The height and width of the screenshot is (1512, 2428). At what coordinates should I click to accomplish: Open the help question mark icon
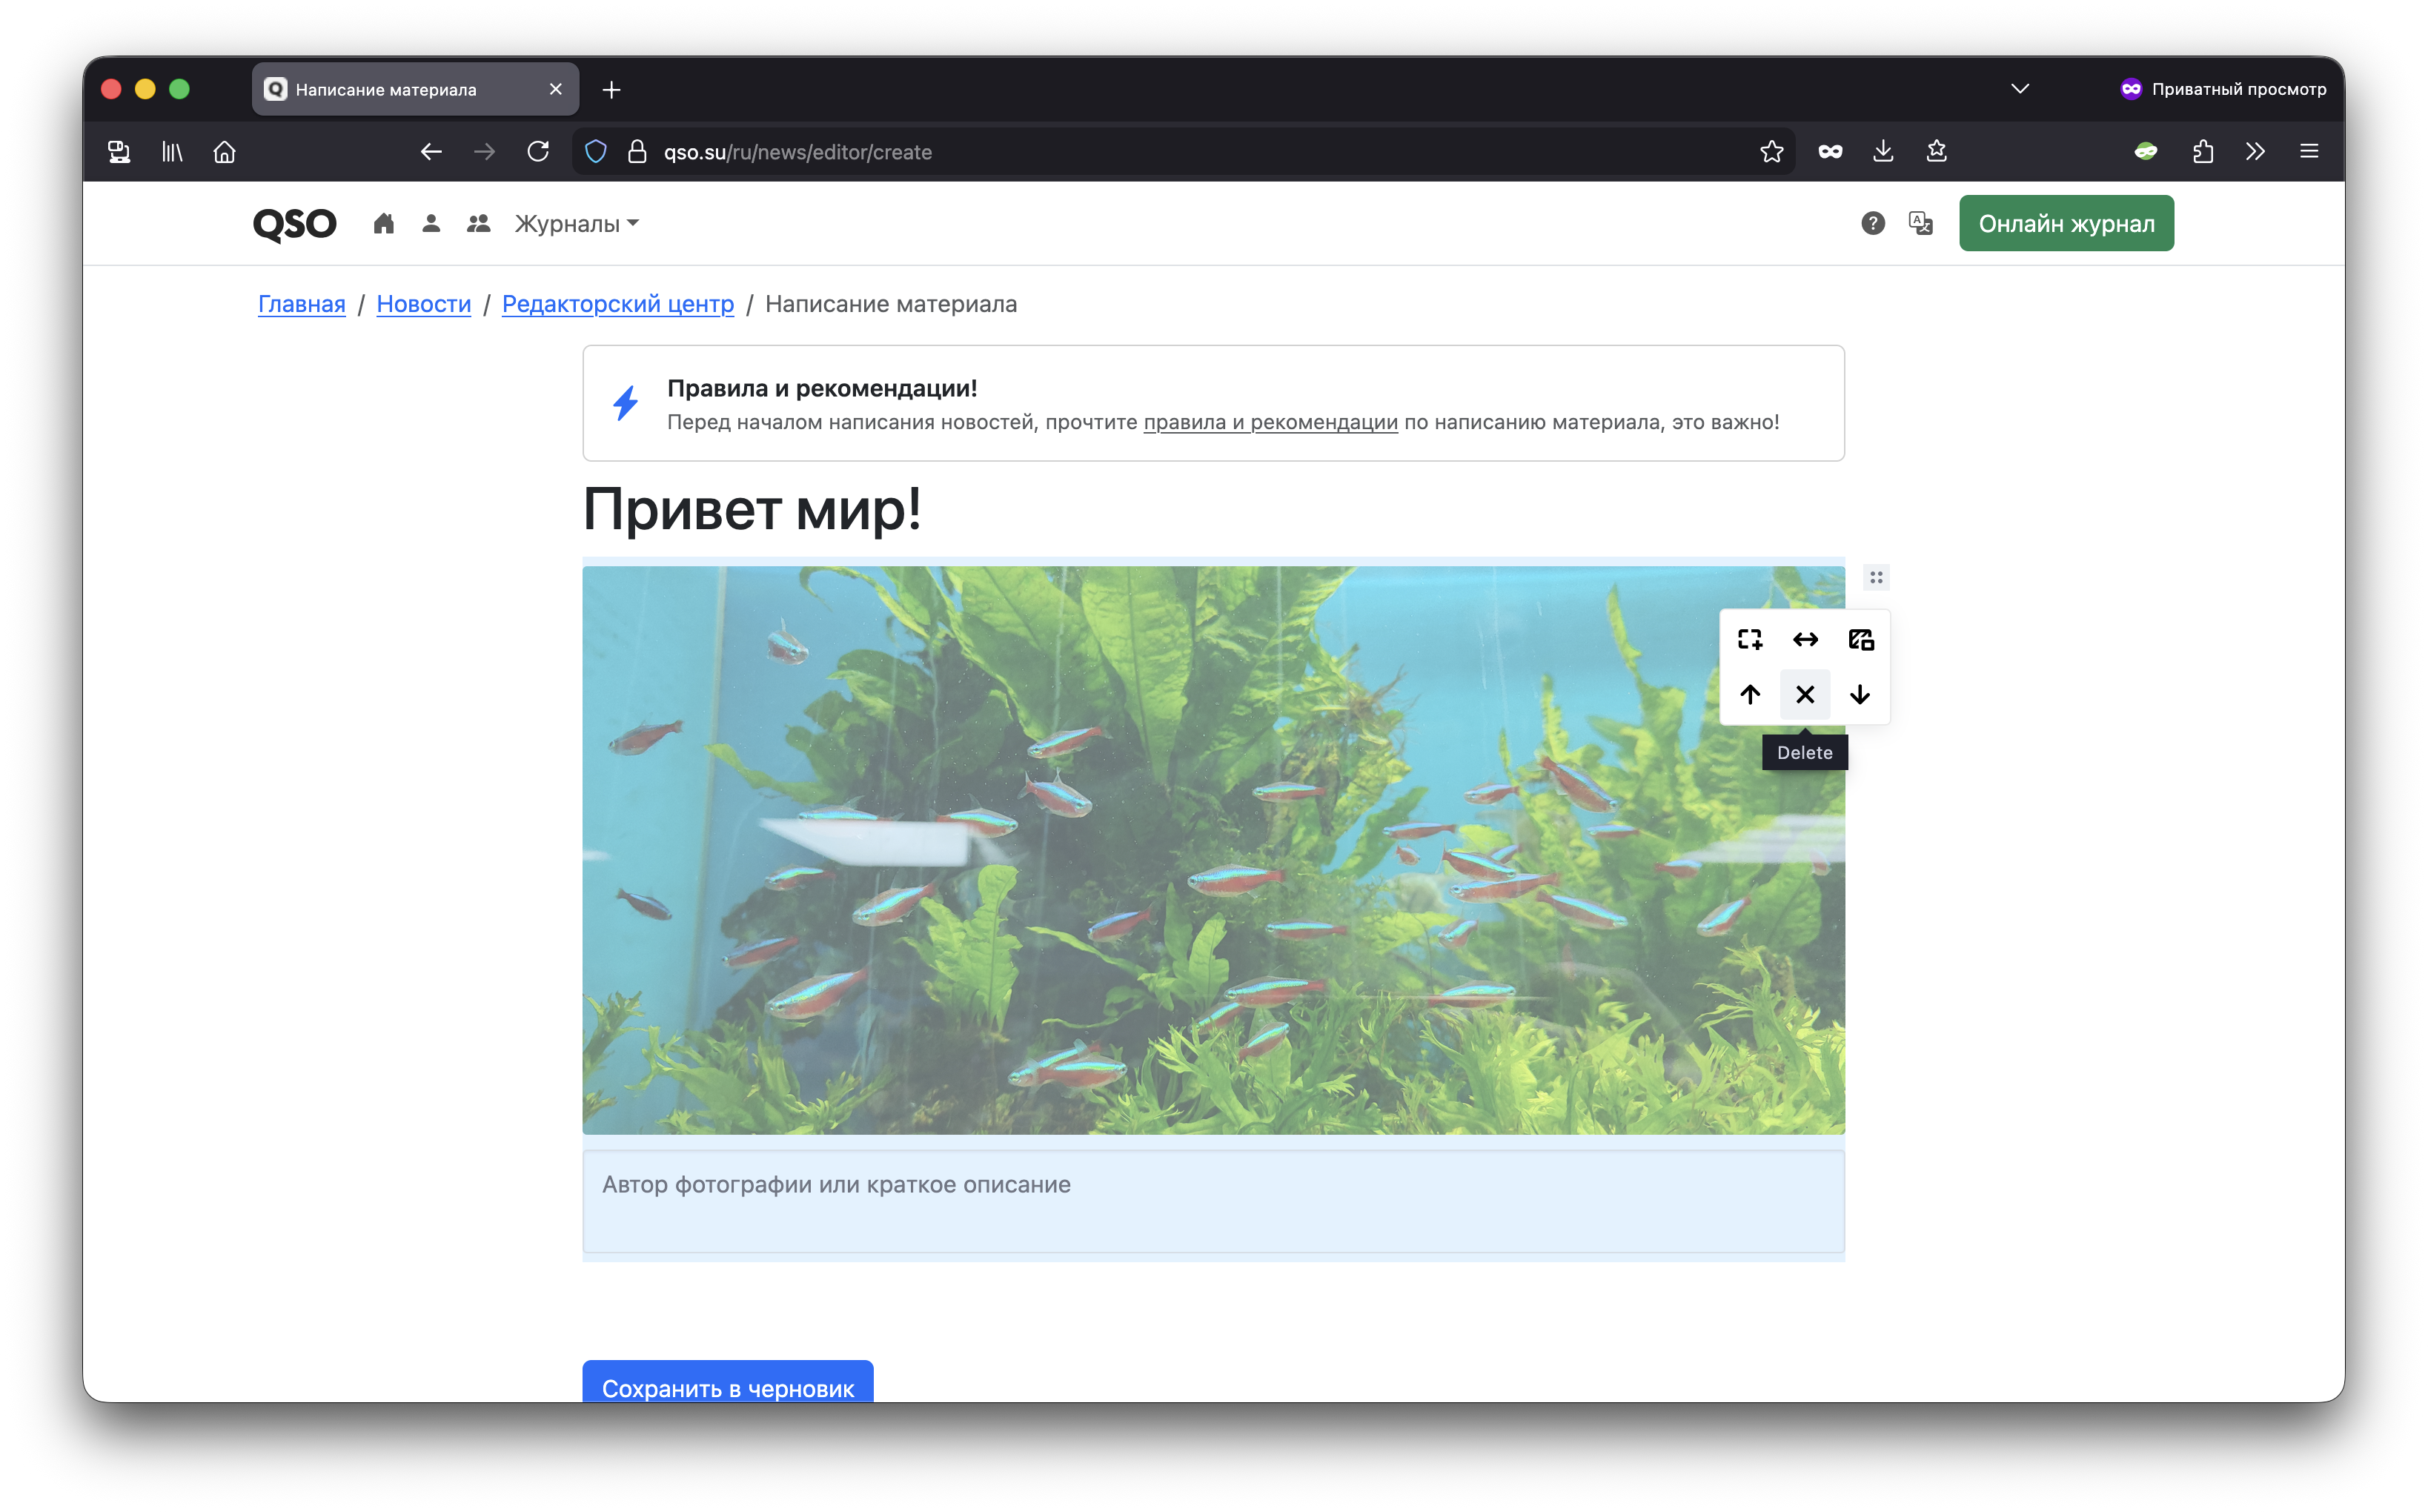pos(1872,223)
